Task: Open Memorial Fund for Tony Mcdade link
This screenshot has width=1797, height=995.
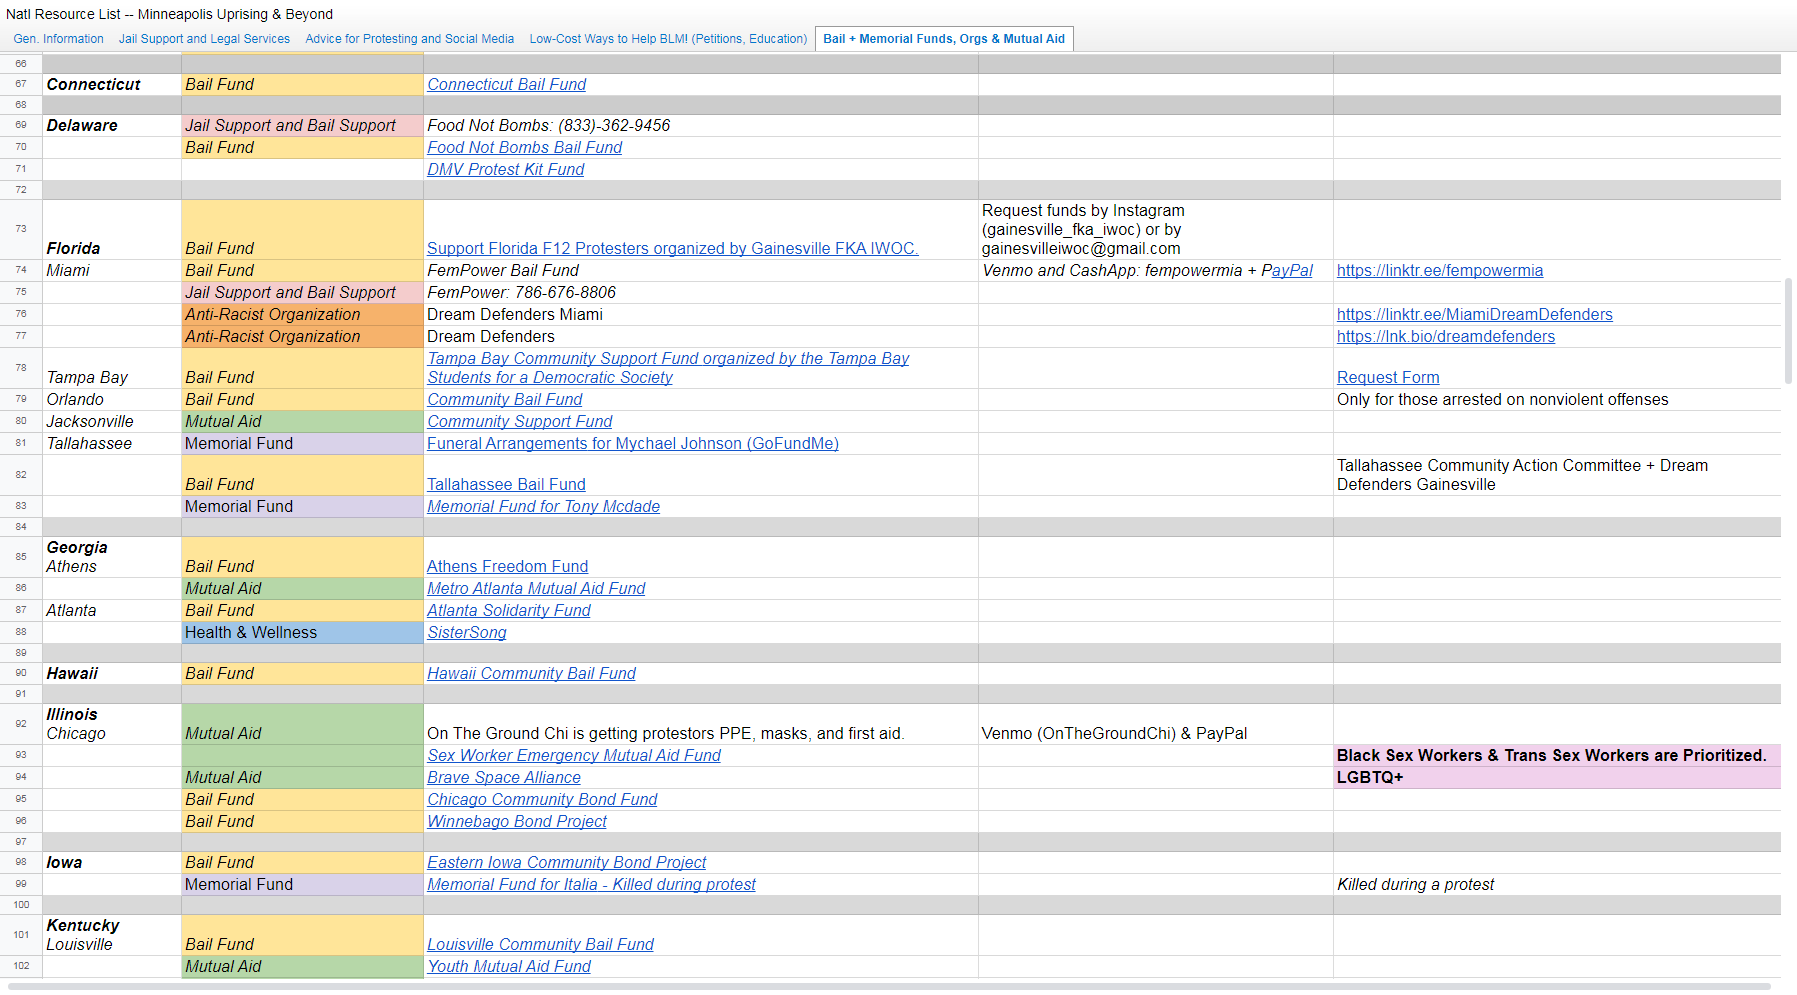Action: (x=544, y=507)
